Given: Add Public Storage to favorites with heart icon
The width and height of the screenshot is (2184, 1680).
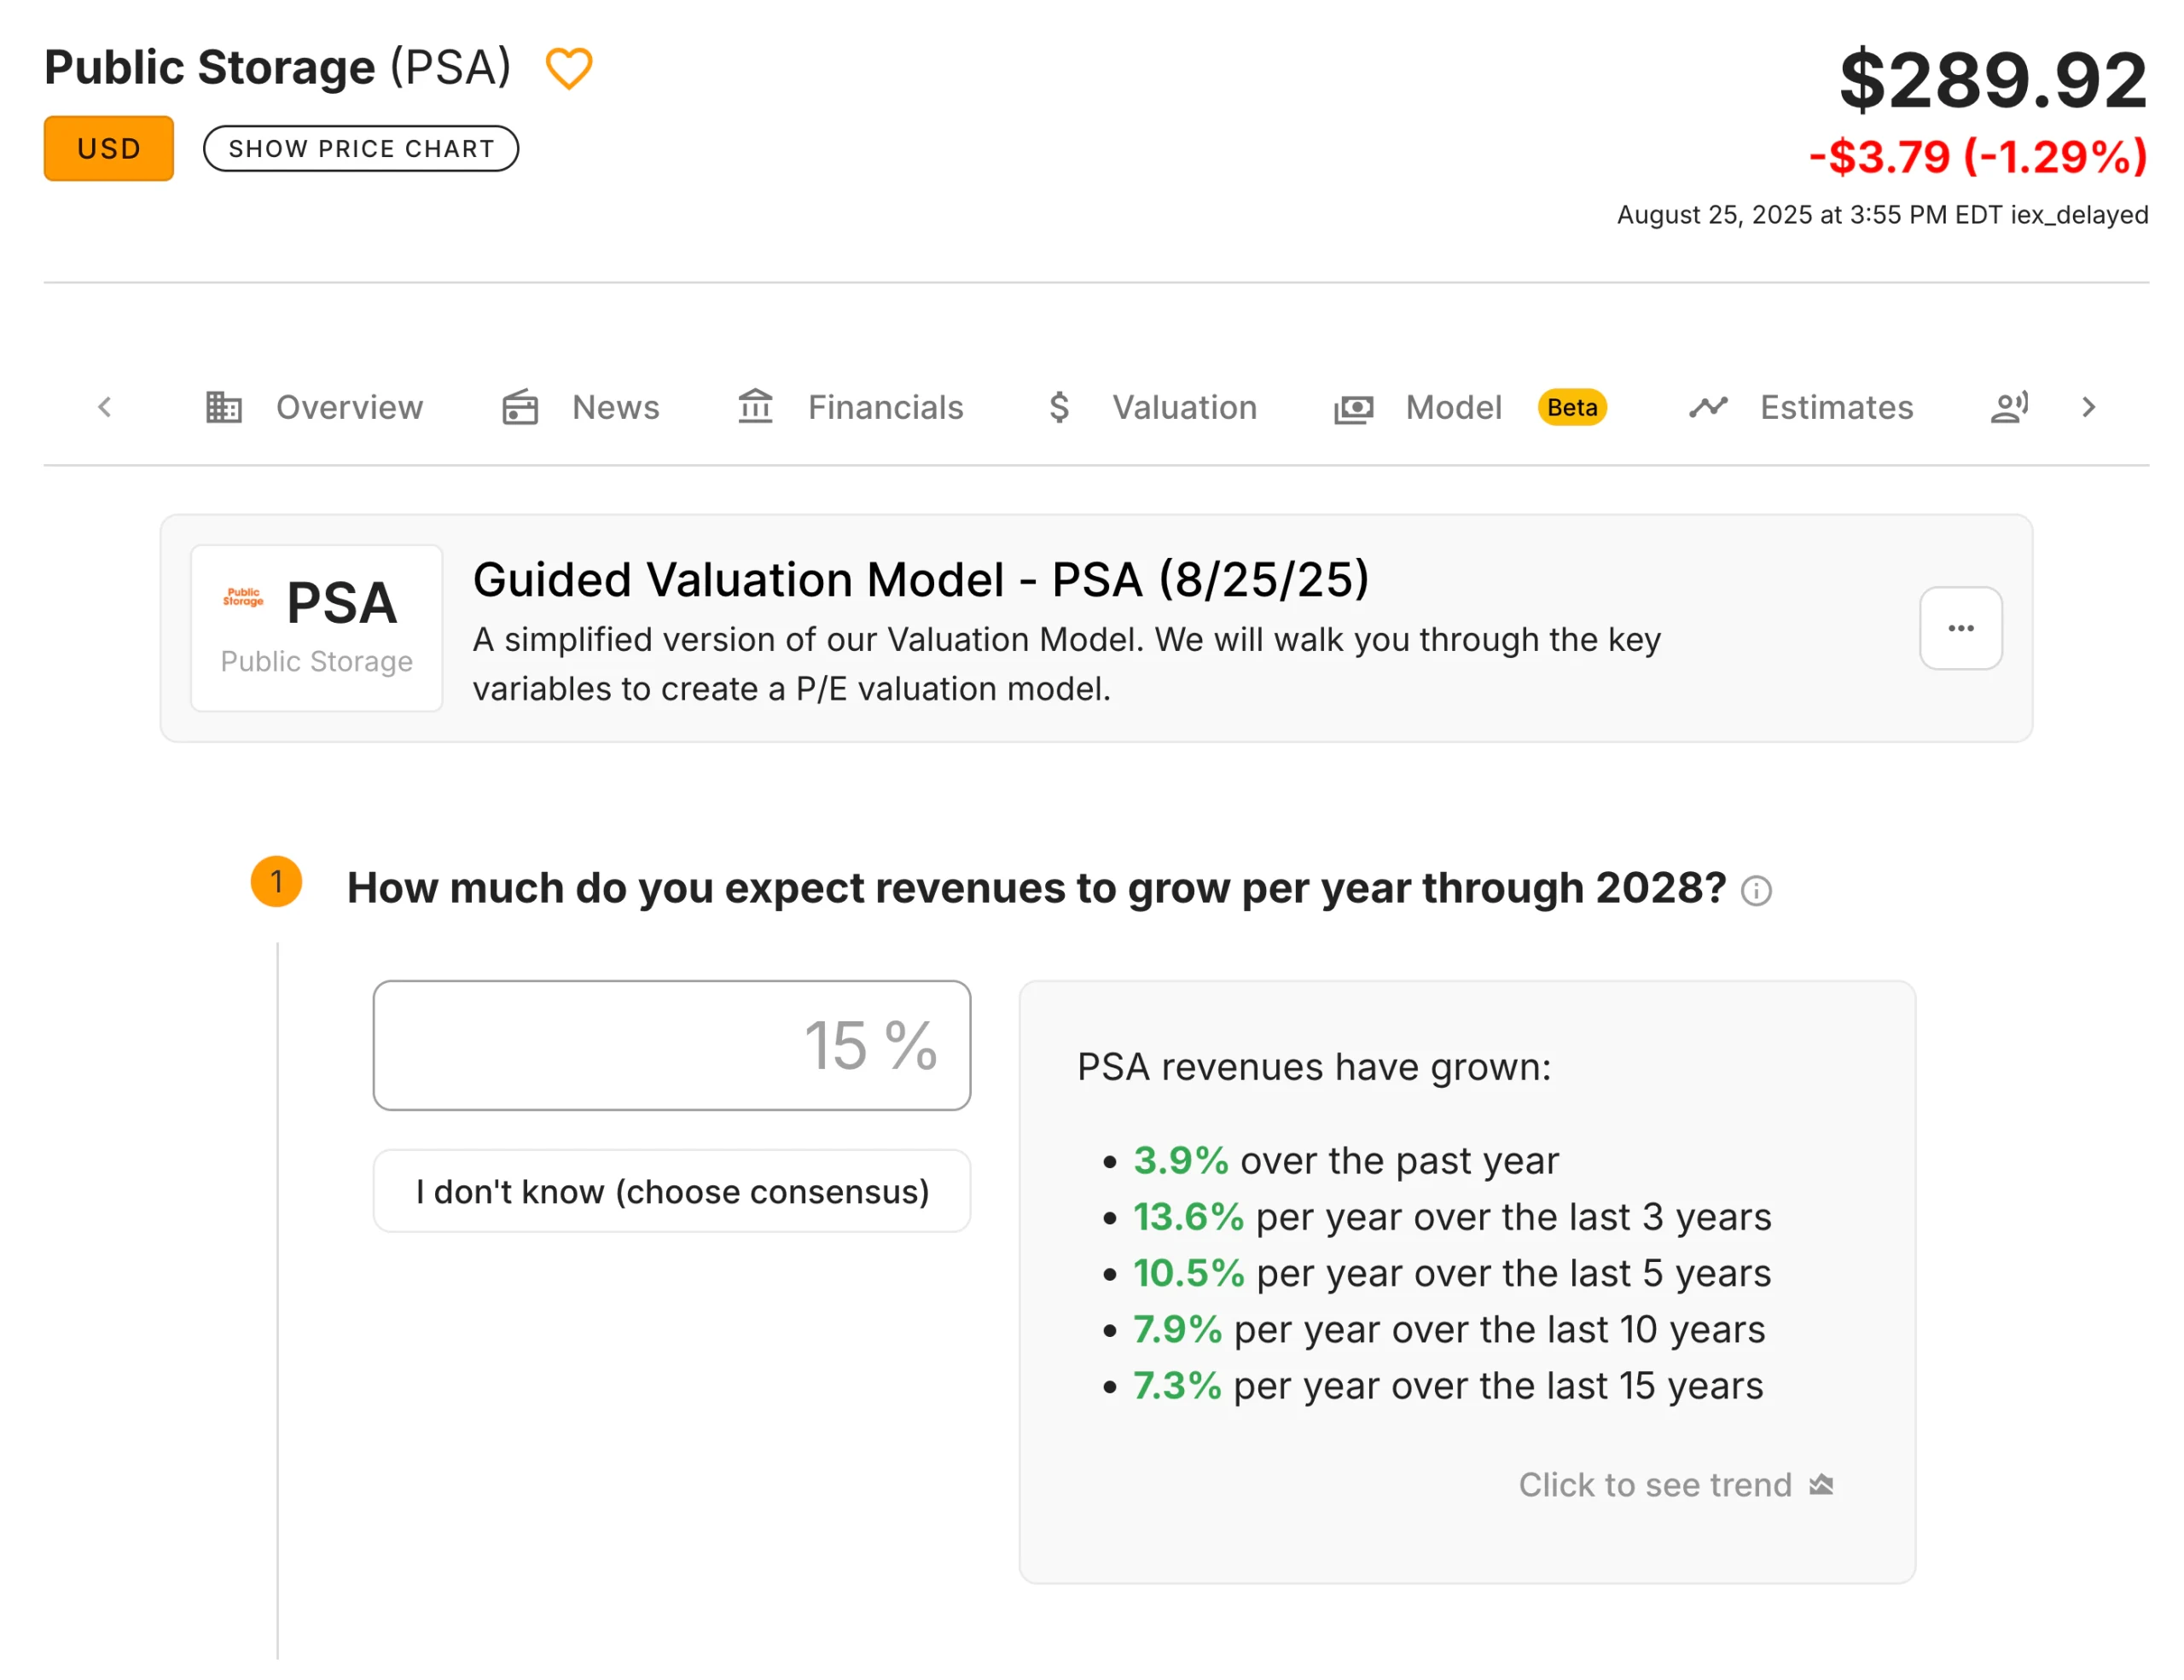Looking at the screenshot, I should pos(568,69).
